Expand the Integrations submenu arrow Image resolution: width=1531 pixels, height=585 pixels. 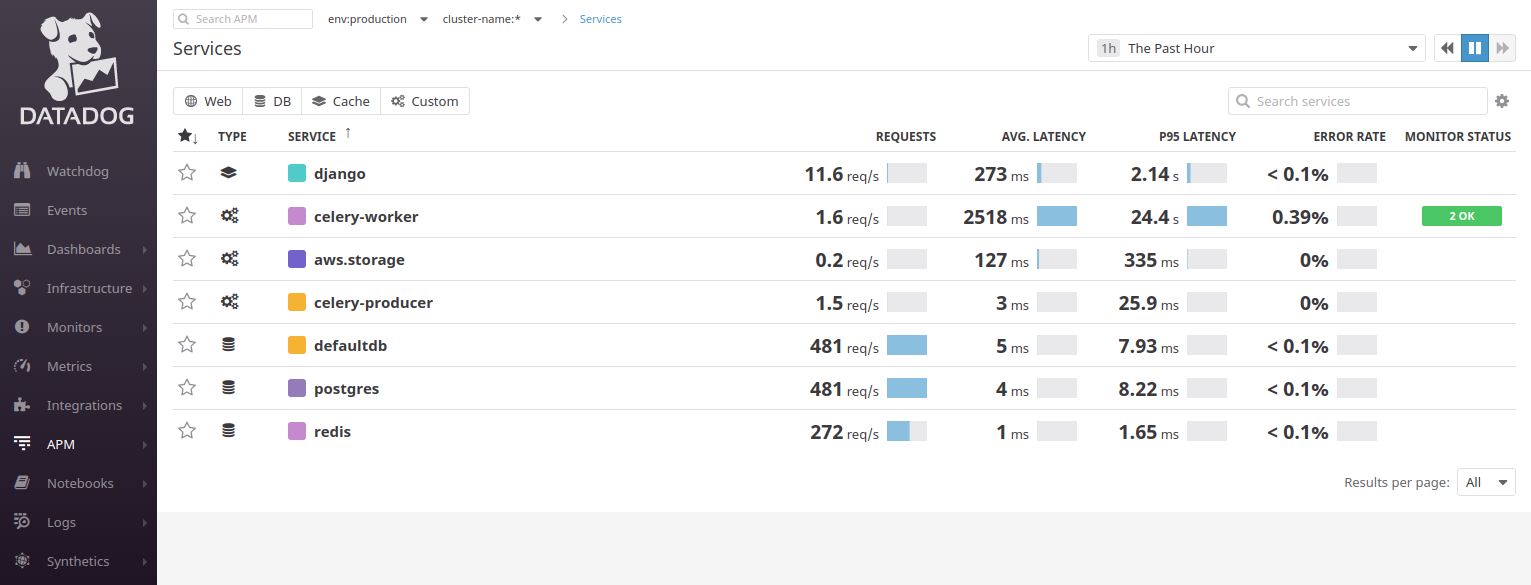(x=145, y=405)
